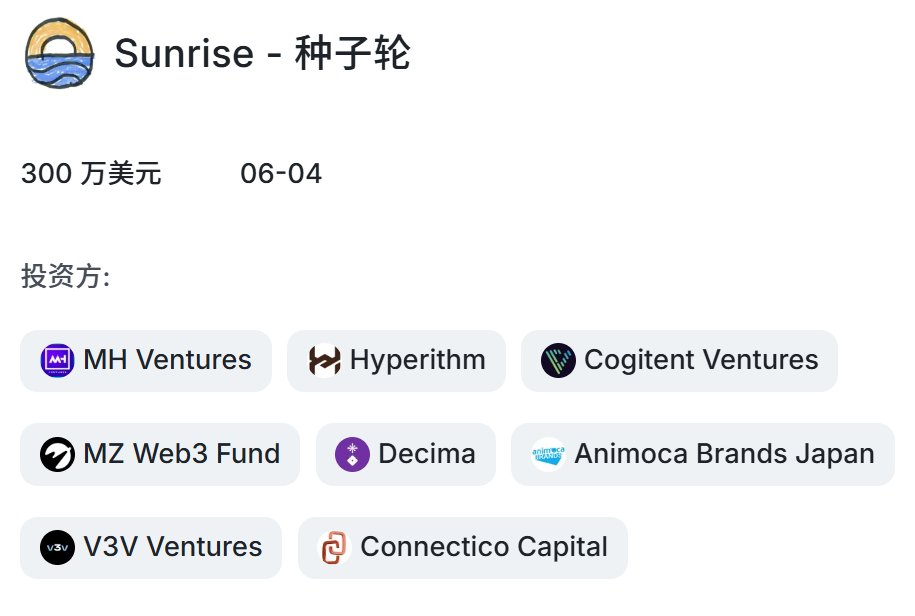Click the Animoca Brands Japan logo icon
Image resolution: width=915 pixels, height=616 pixels.
click(549, 454)
